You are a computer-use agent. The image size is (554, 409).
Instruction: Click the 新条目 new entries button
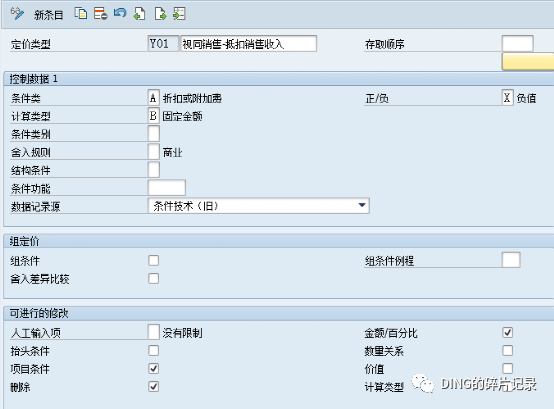click(48, 15)
